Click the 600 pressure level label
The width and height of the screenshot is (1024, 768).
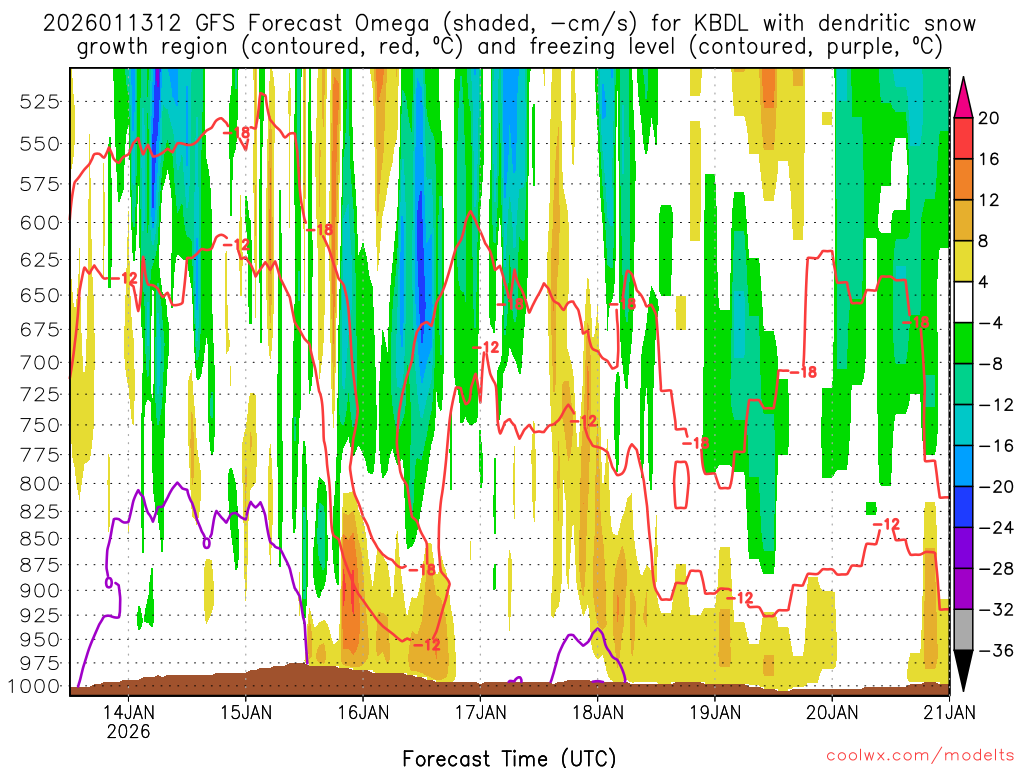(x=39, y=223)
